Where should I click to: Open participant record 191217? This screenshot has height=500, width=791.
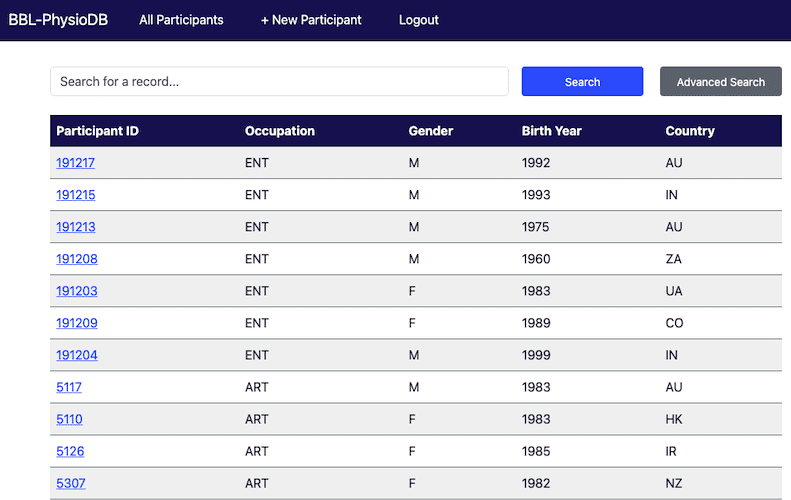75,162
